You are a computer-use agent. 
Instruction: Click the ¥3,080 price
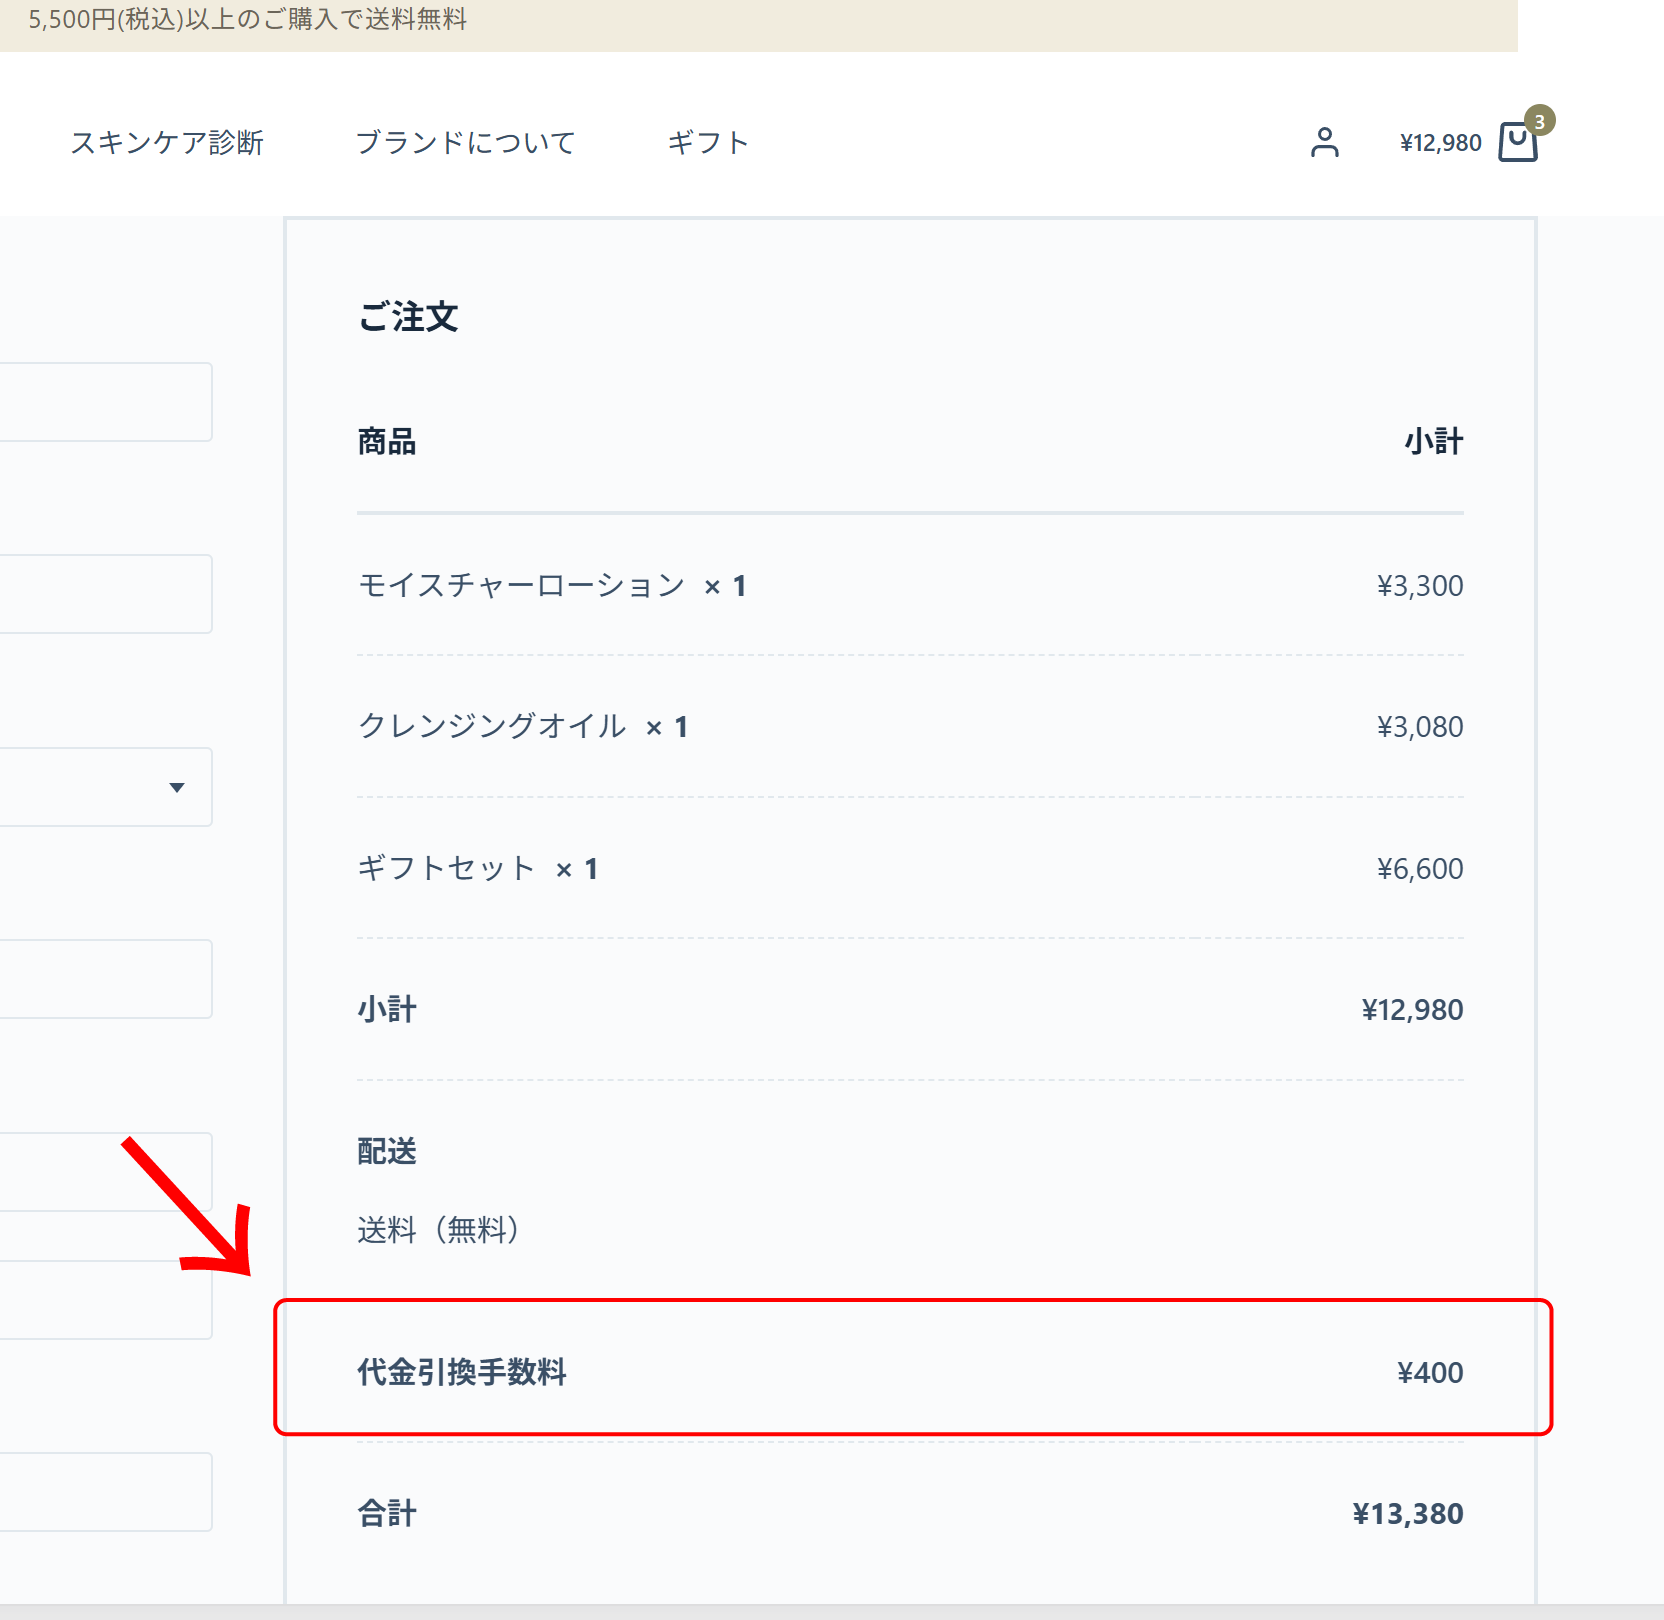click(x=1420, y=727)
